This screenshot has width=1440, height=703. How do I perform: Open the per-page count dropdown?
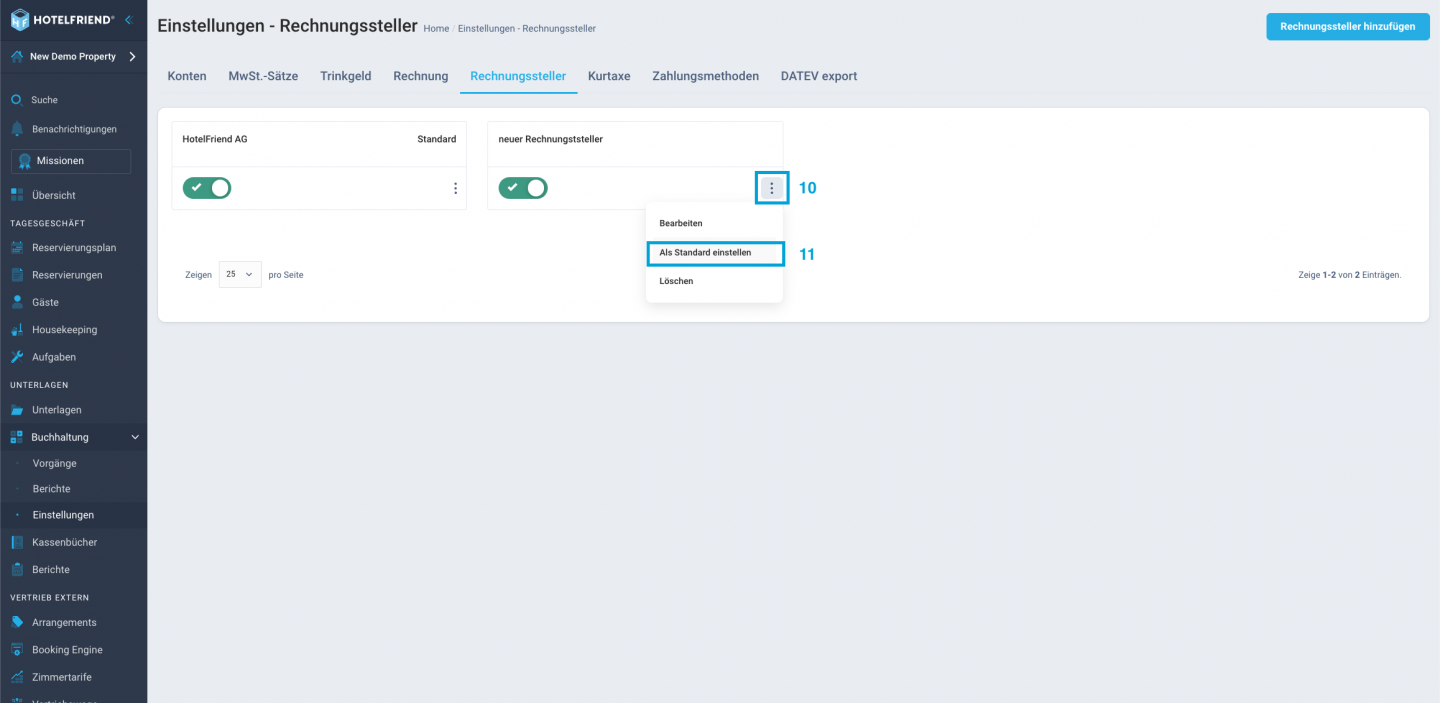(x=240, y=274)
